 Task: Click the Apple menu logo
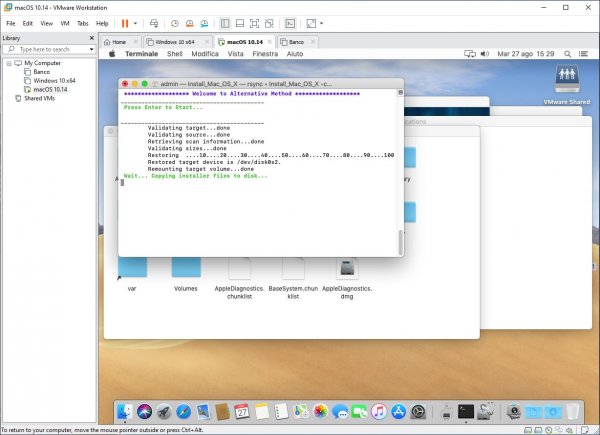click(x=112, y=54)
